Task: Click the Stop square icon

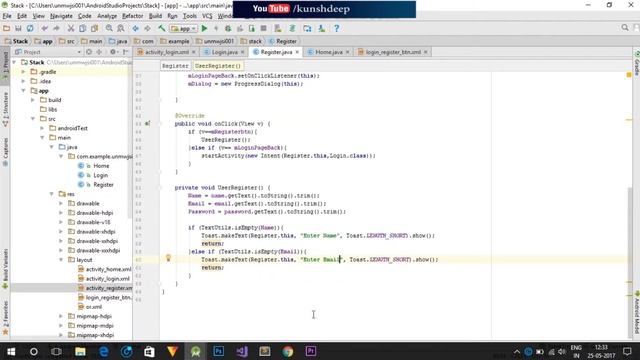Action: [x=263, y=28]
